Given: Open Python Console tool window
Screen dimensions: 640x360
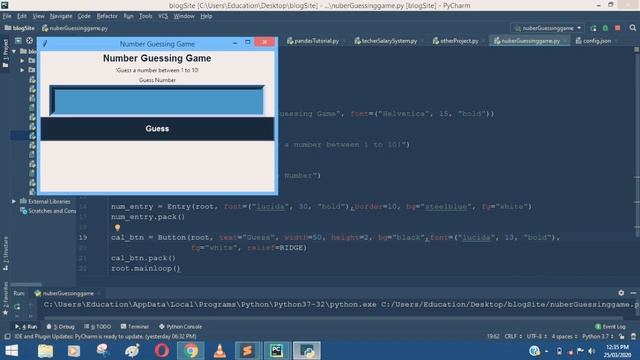Looking at the screenshot, I should 180,327.
